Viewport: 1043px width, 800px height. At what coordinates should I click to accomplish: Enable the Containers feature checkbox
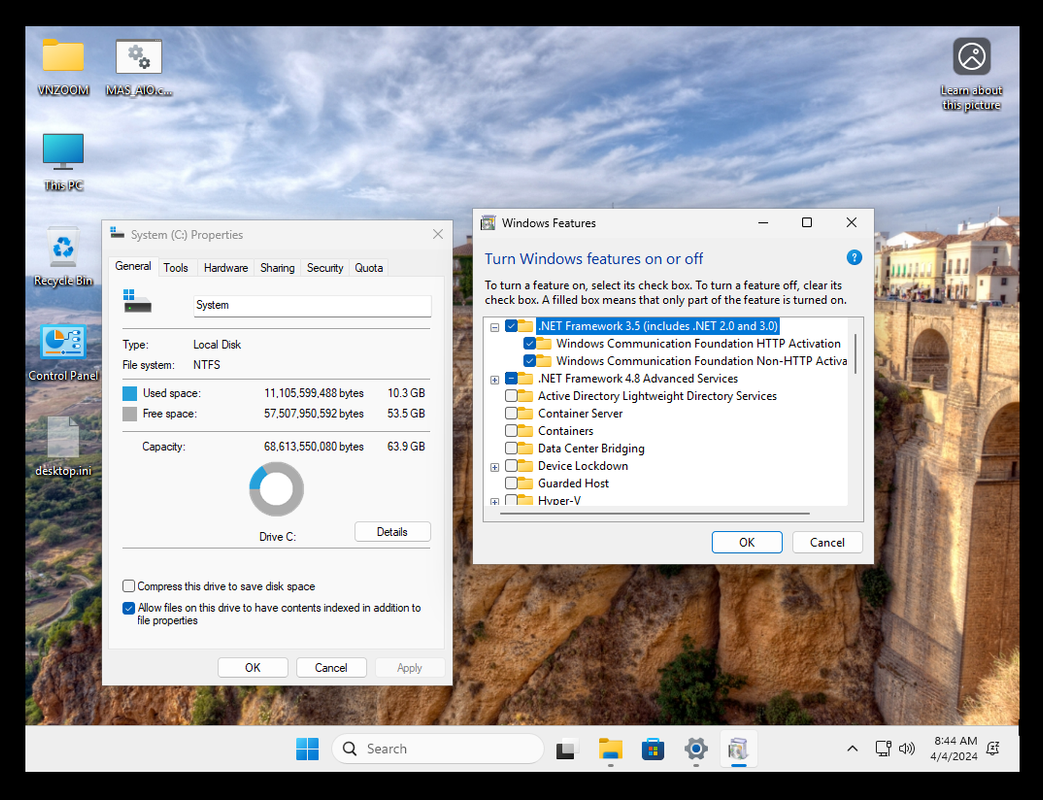[x=511, y=431]
